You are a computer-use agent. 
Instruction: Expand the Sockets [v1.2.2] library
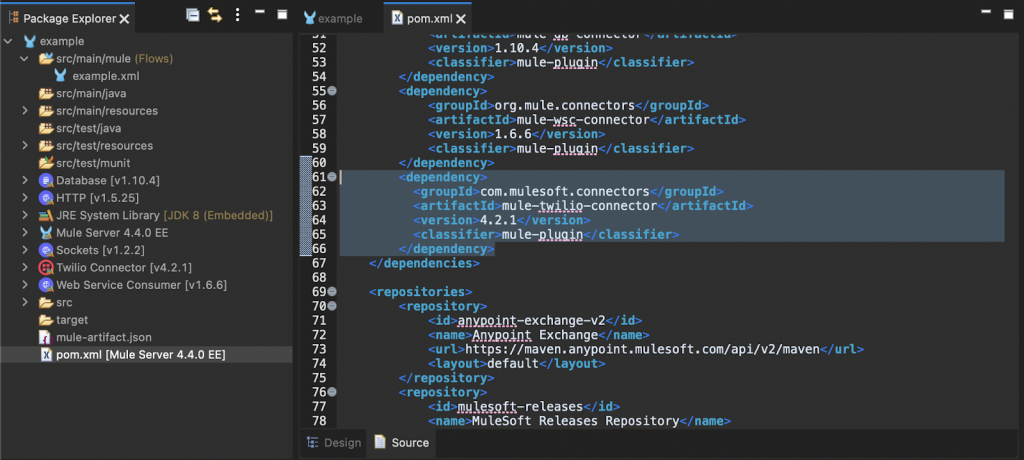[25, 250]
